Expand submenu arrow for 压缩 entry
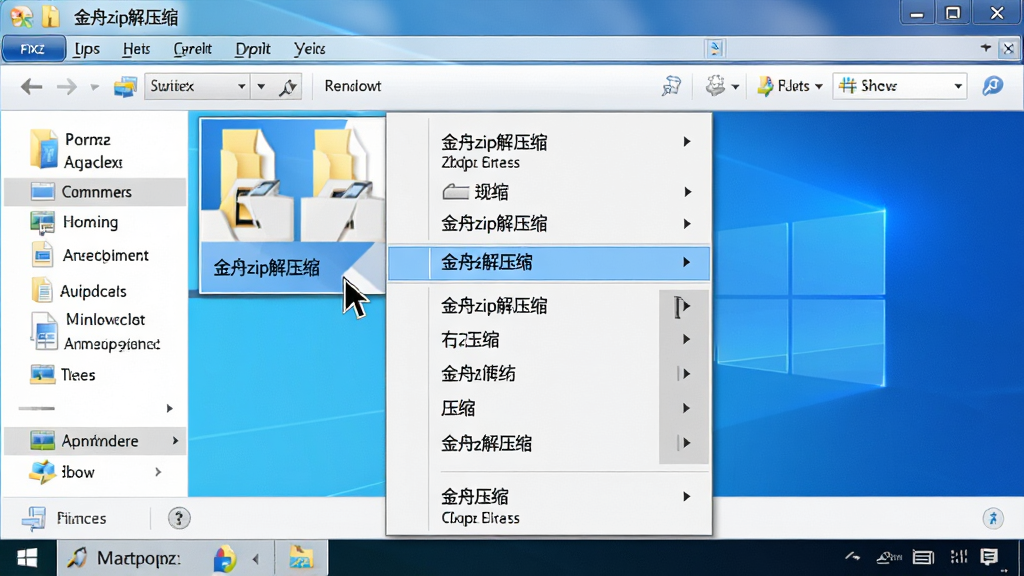 click(x=686, y=408)
